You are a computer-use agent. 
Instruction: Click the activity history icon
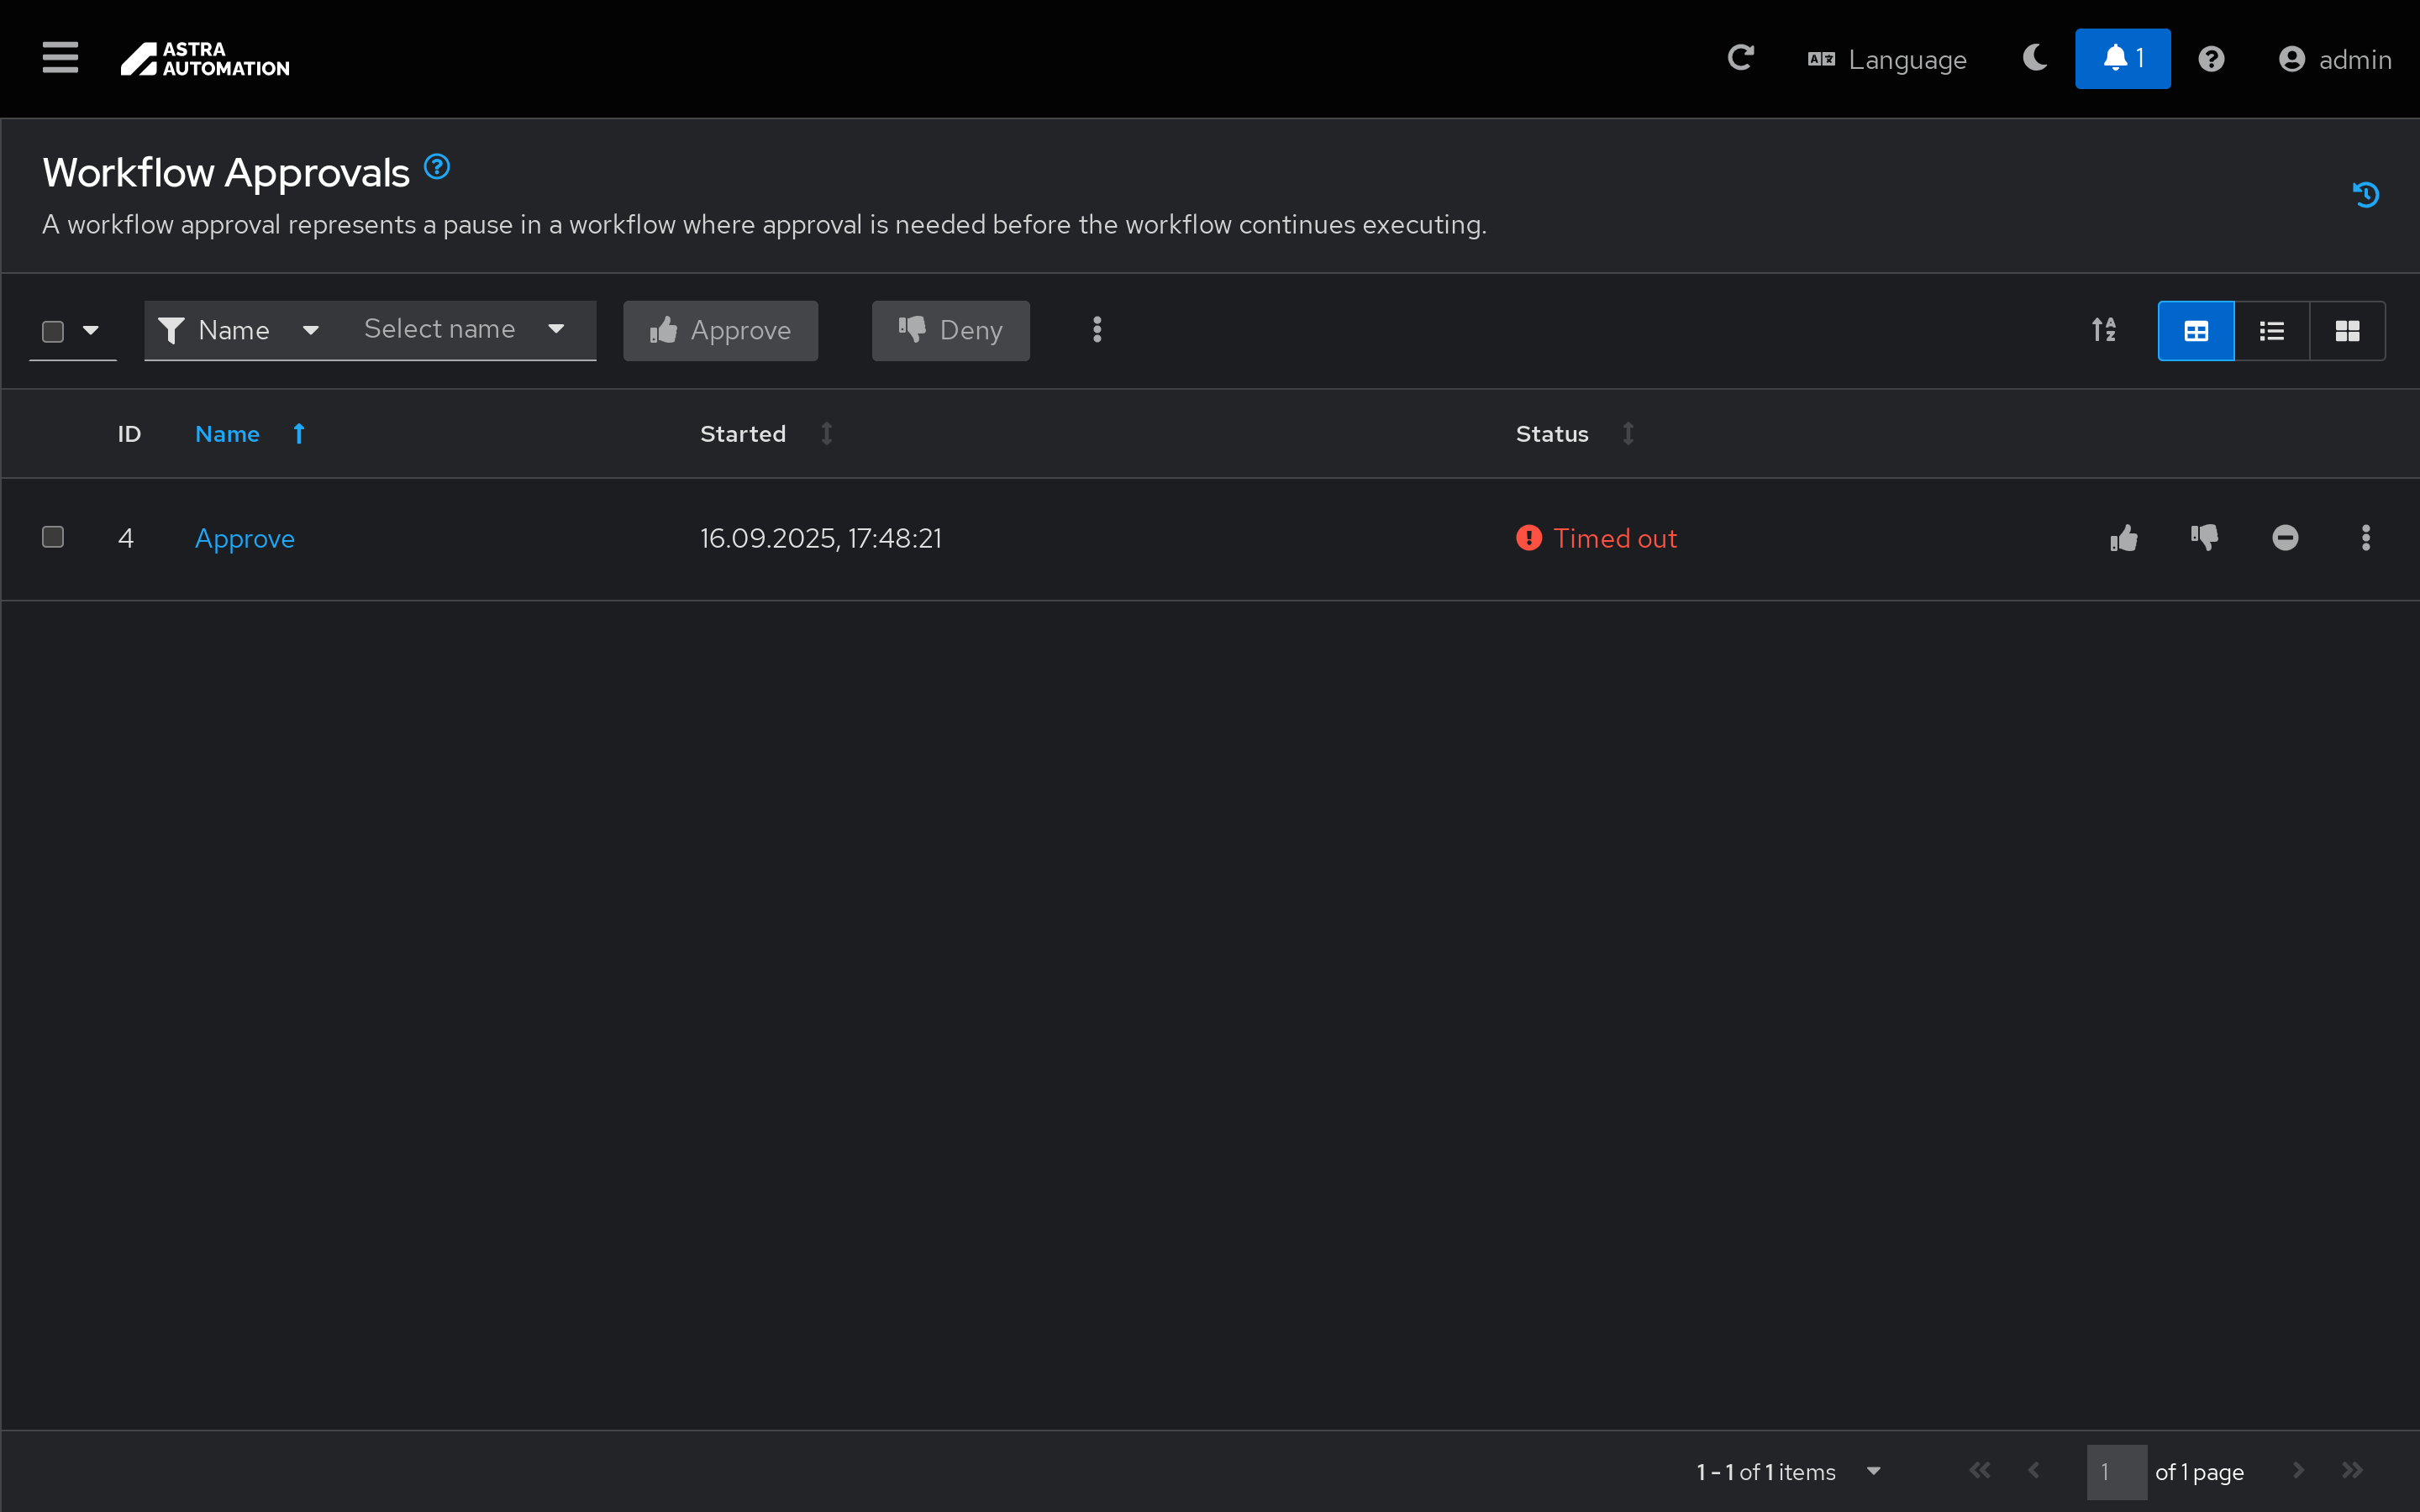point(2365,194)
